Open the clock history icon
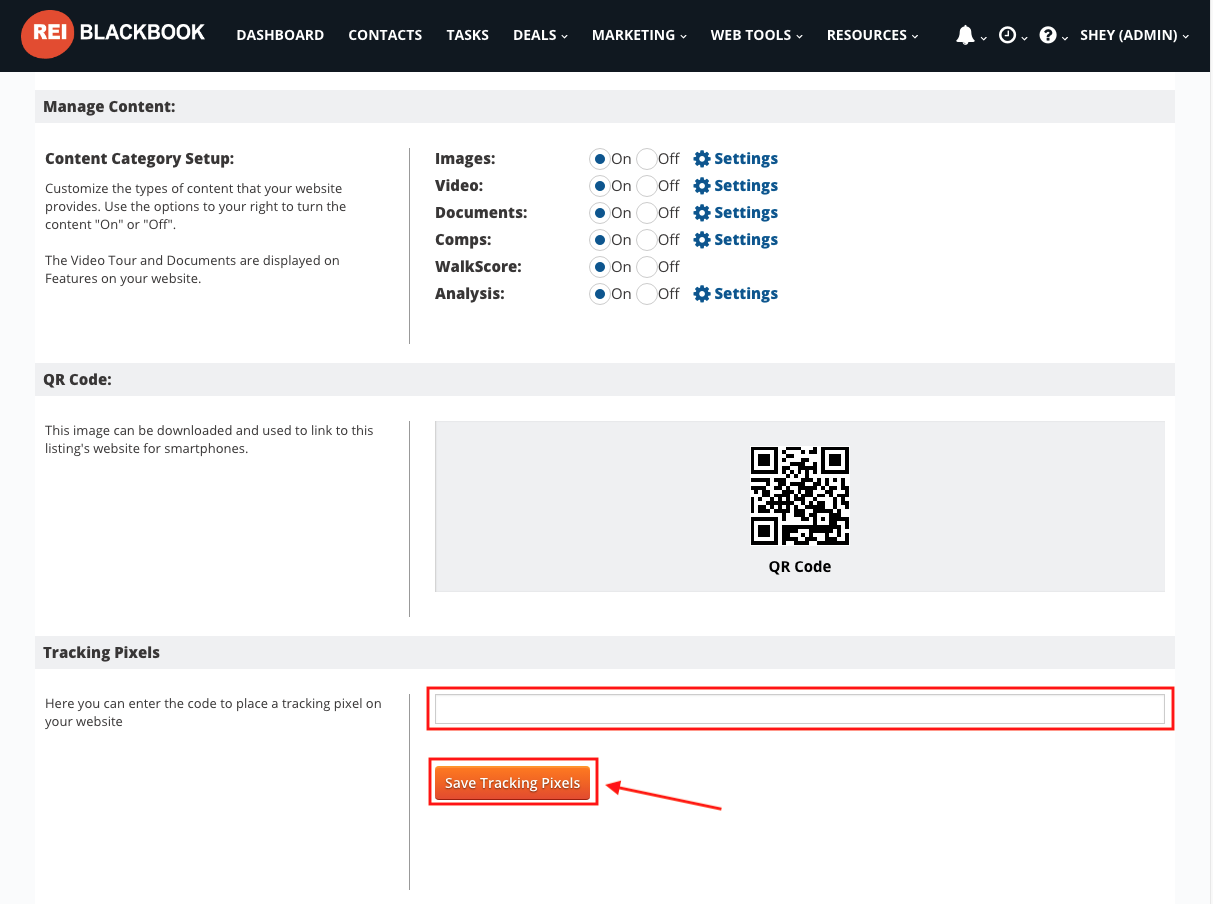1213x904 pixels. (1007, 35)
